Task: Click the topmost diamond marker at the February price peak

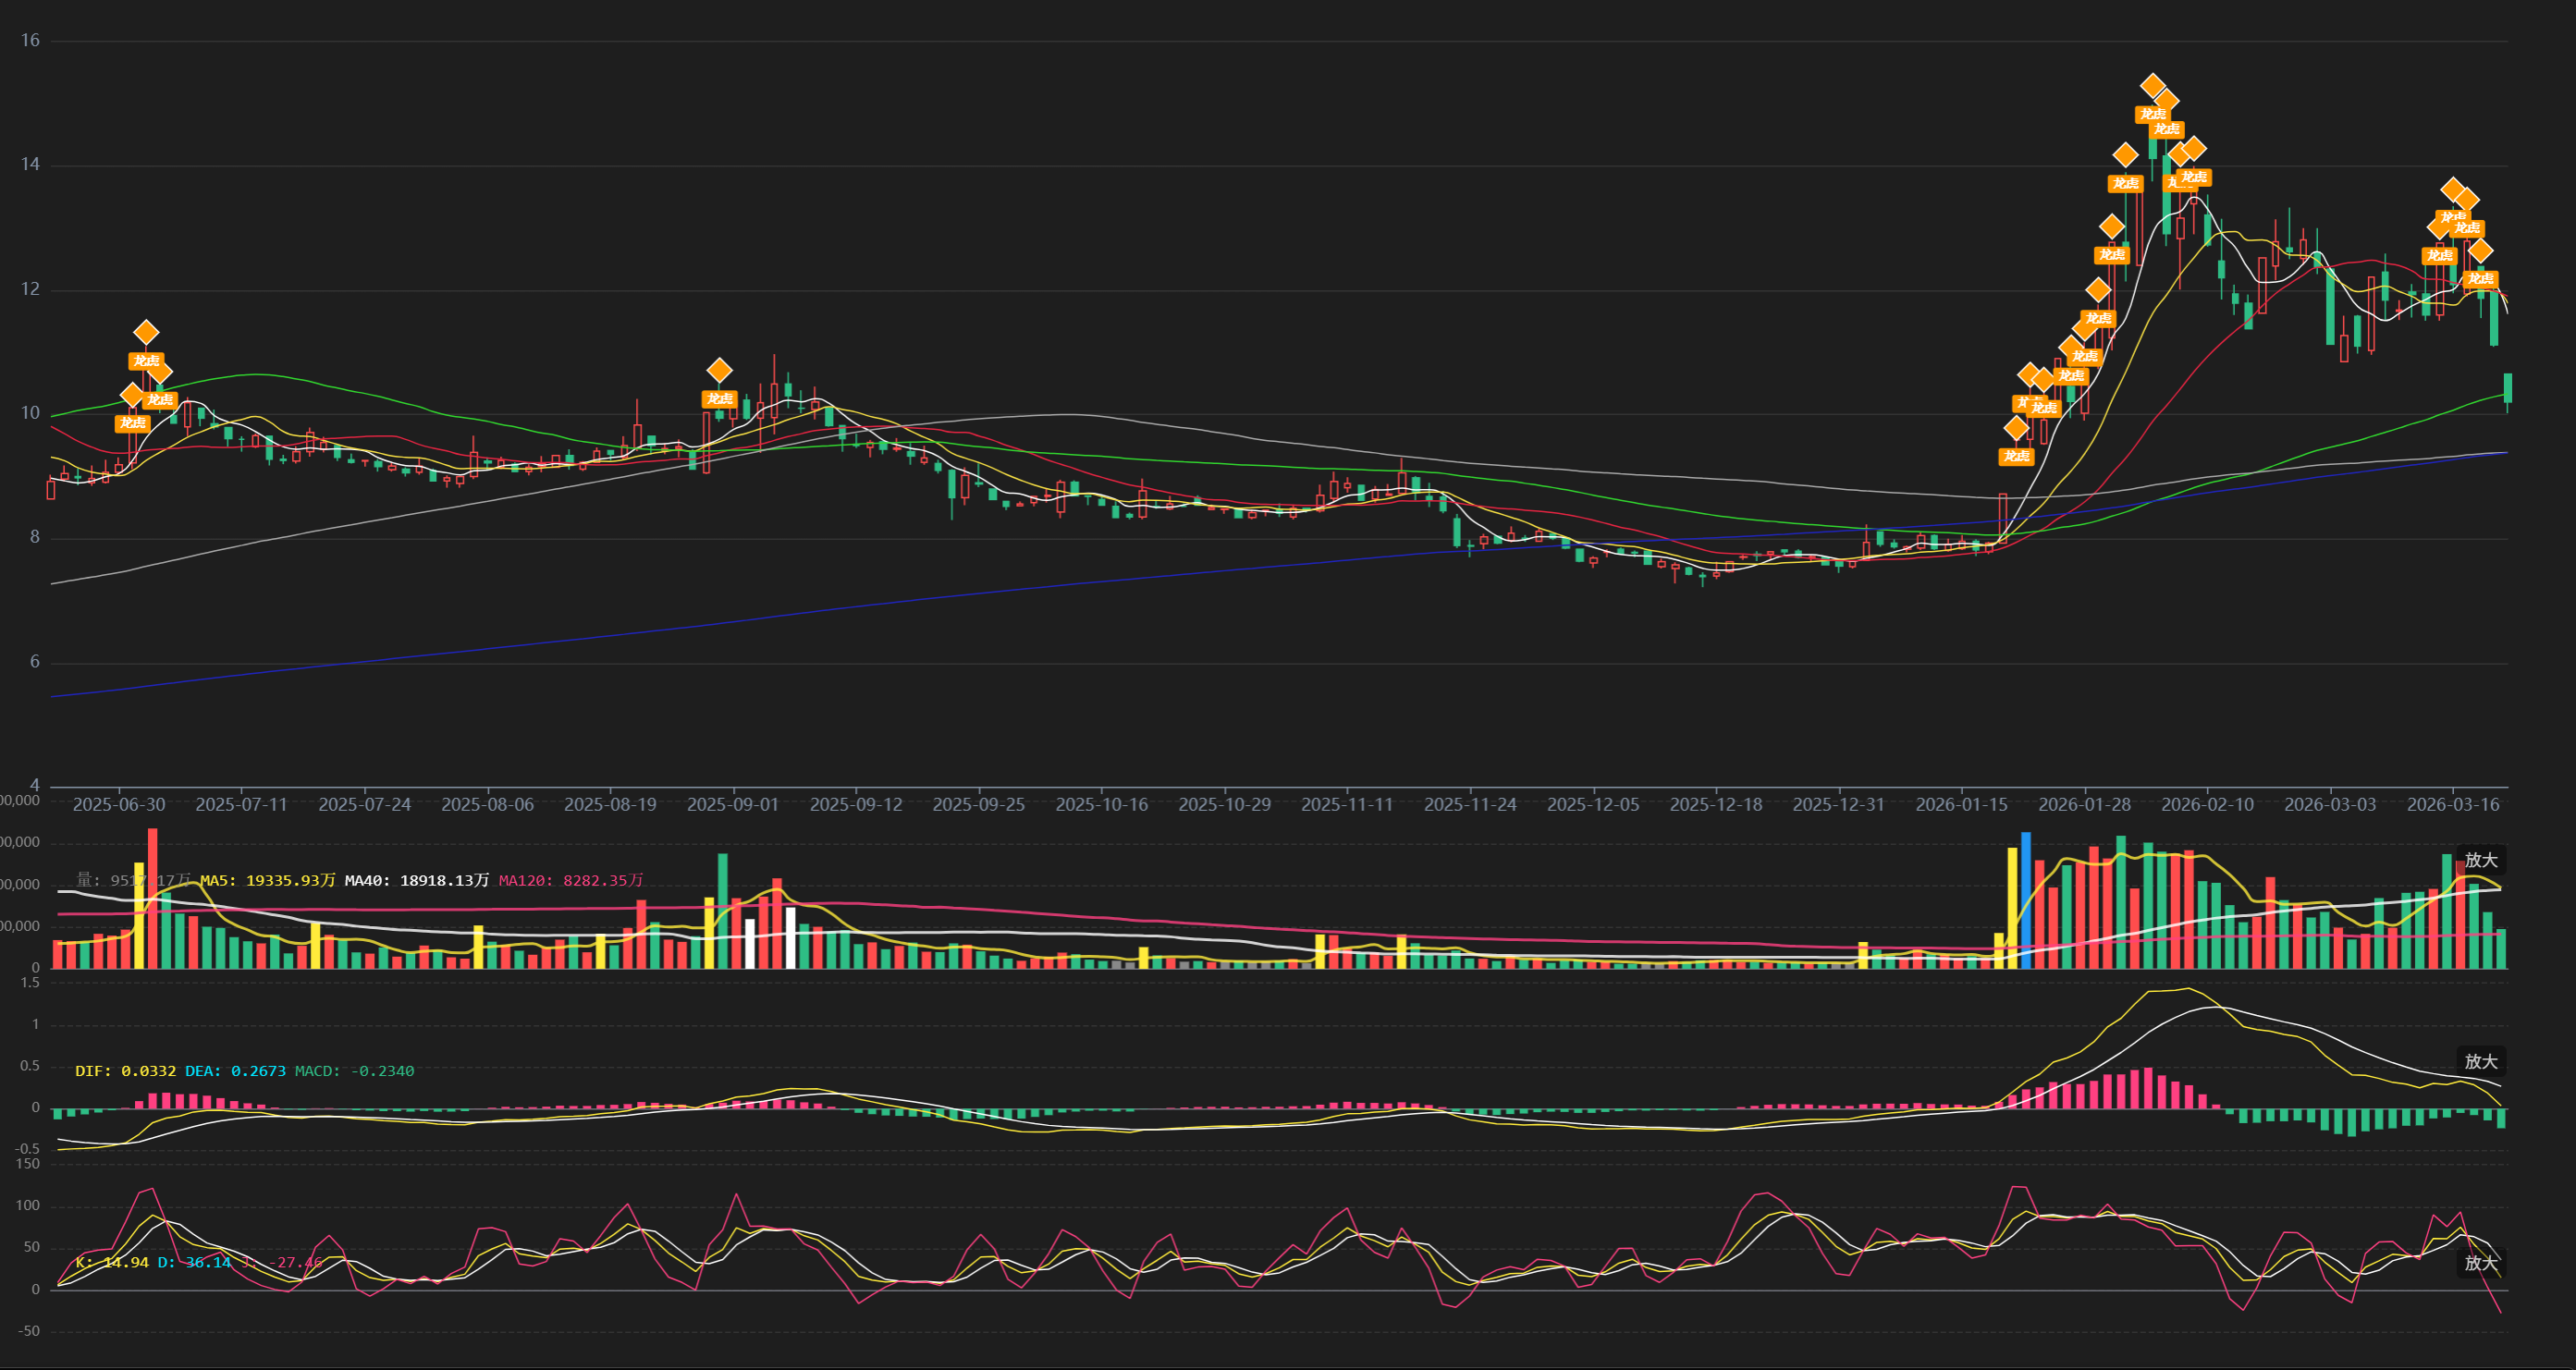Action: point(2153,86)
